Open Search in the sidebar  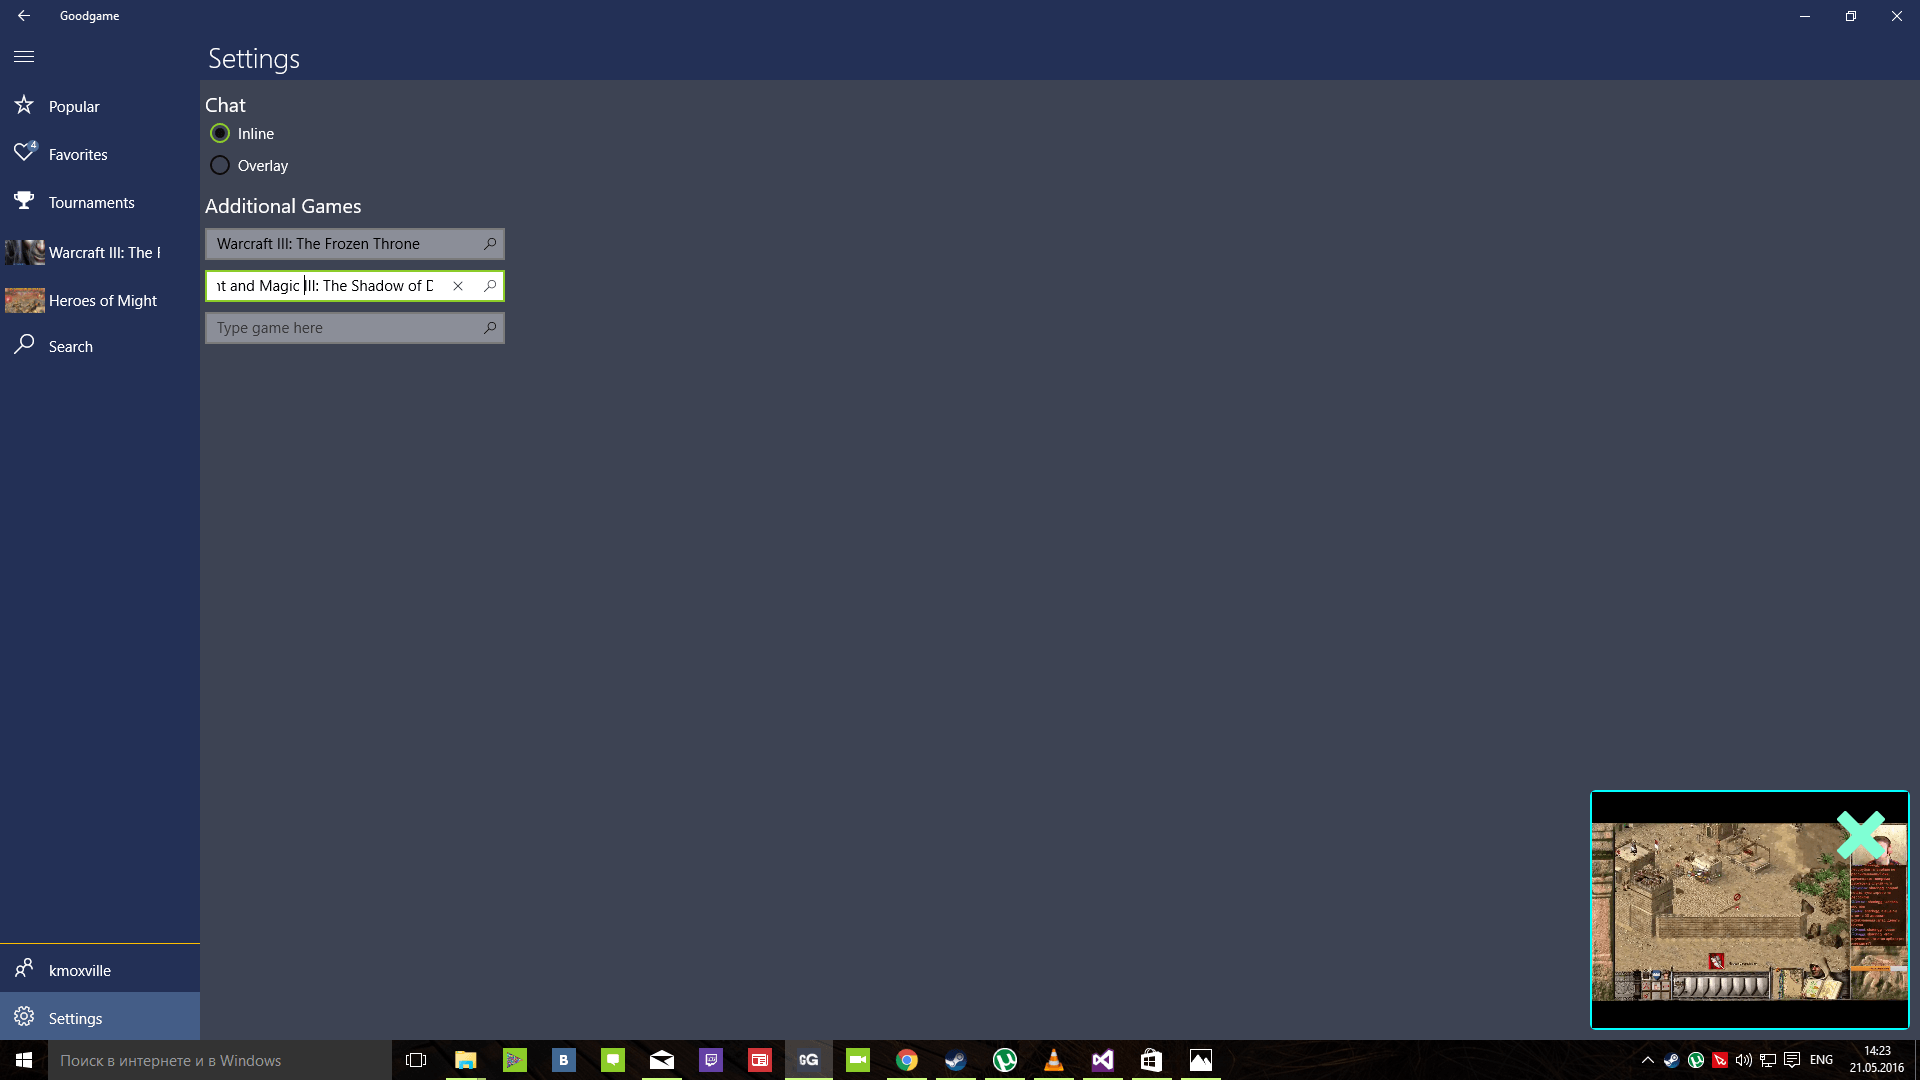(100, 346)
